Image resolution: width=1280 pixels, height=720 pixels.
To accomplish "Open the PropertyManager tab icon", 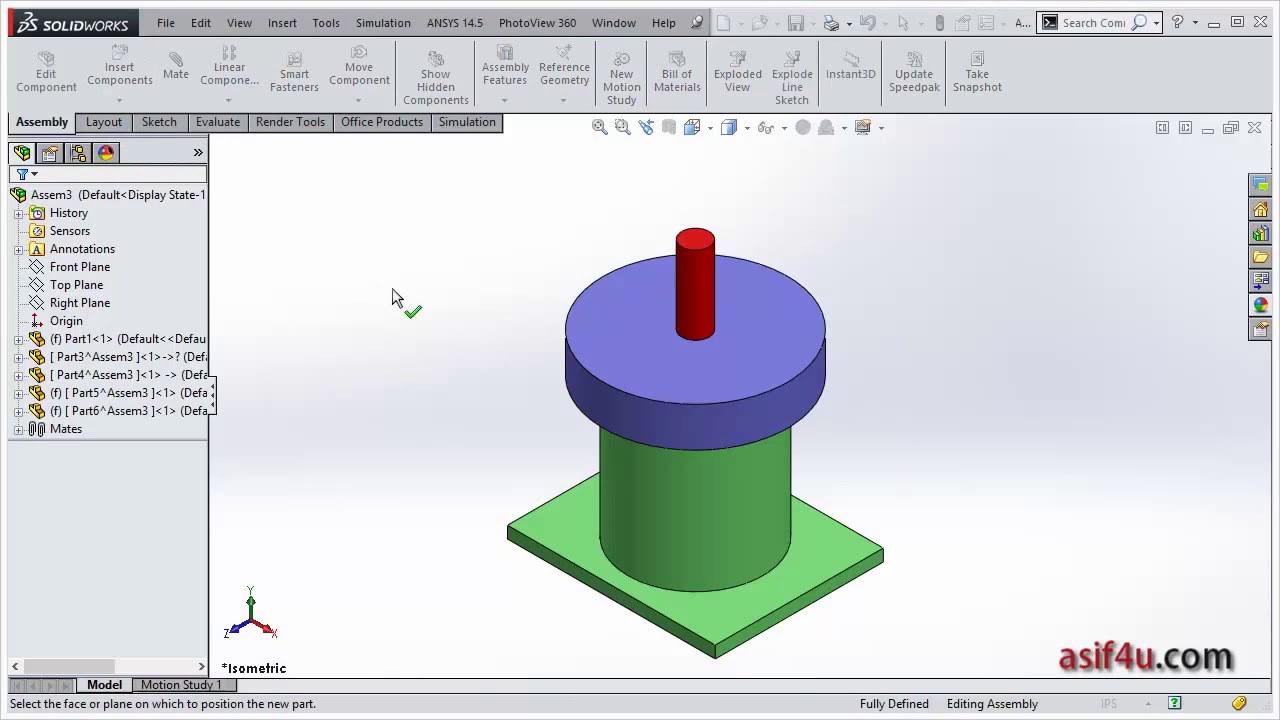I will [50, 153].
